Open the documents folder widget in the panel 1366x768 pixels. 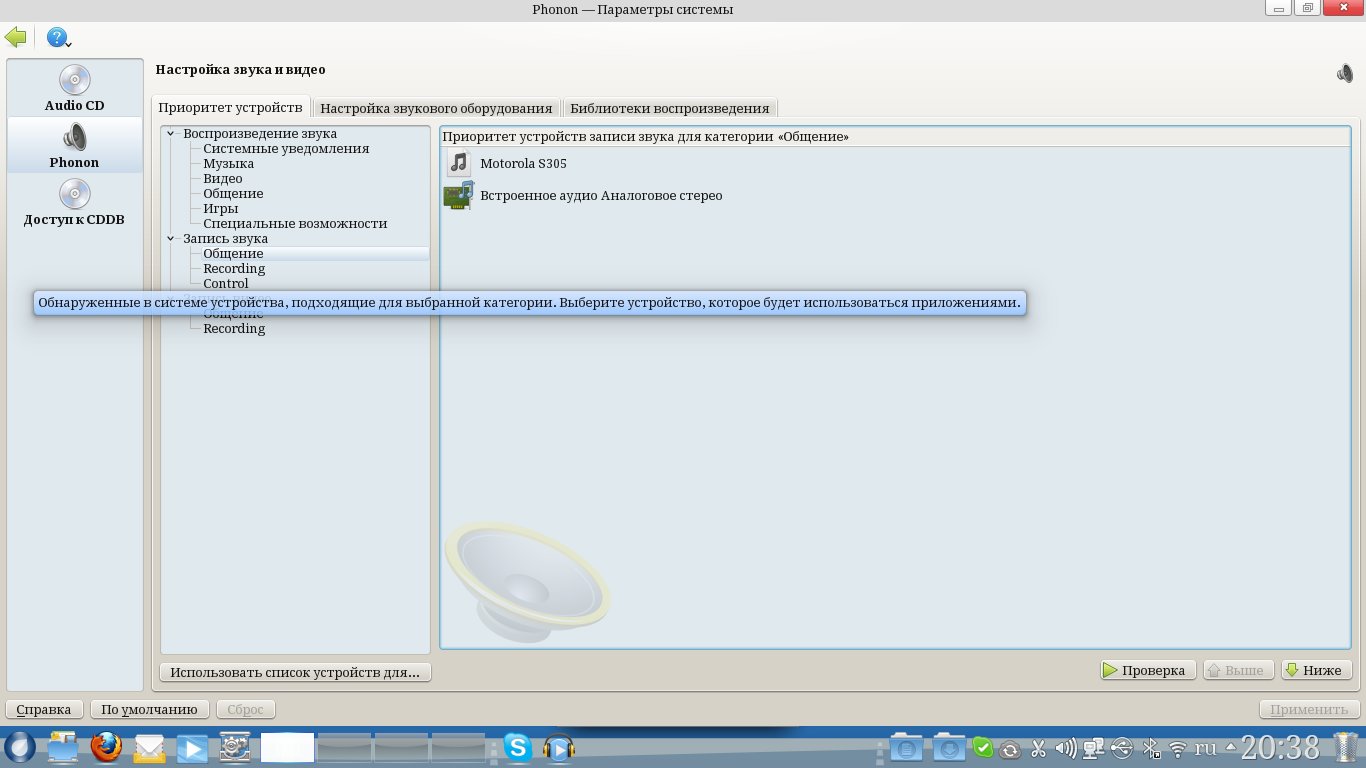(907, 747)
